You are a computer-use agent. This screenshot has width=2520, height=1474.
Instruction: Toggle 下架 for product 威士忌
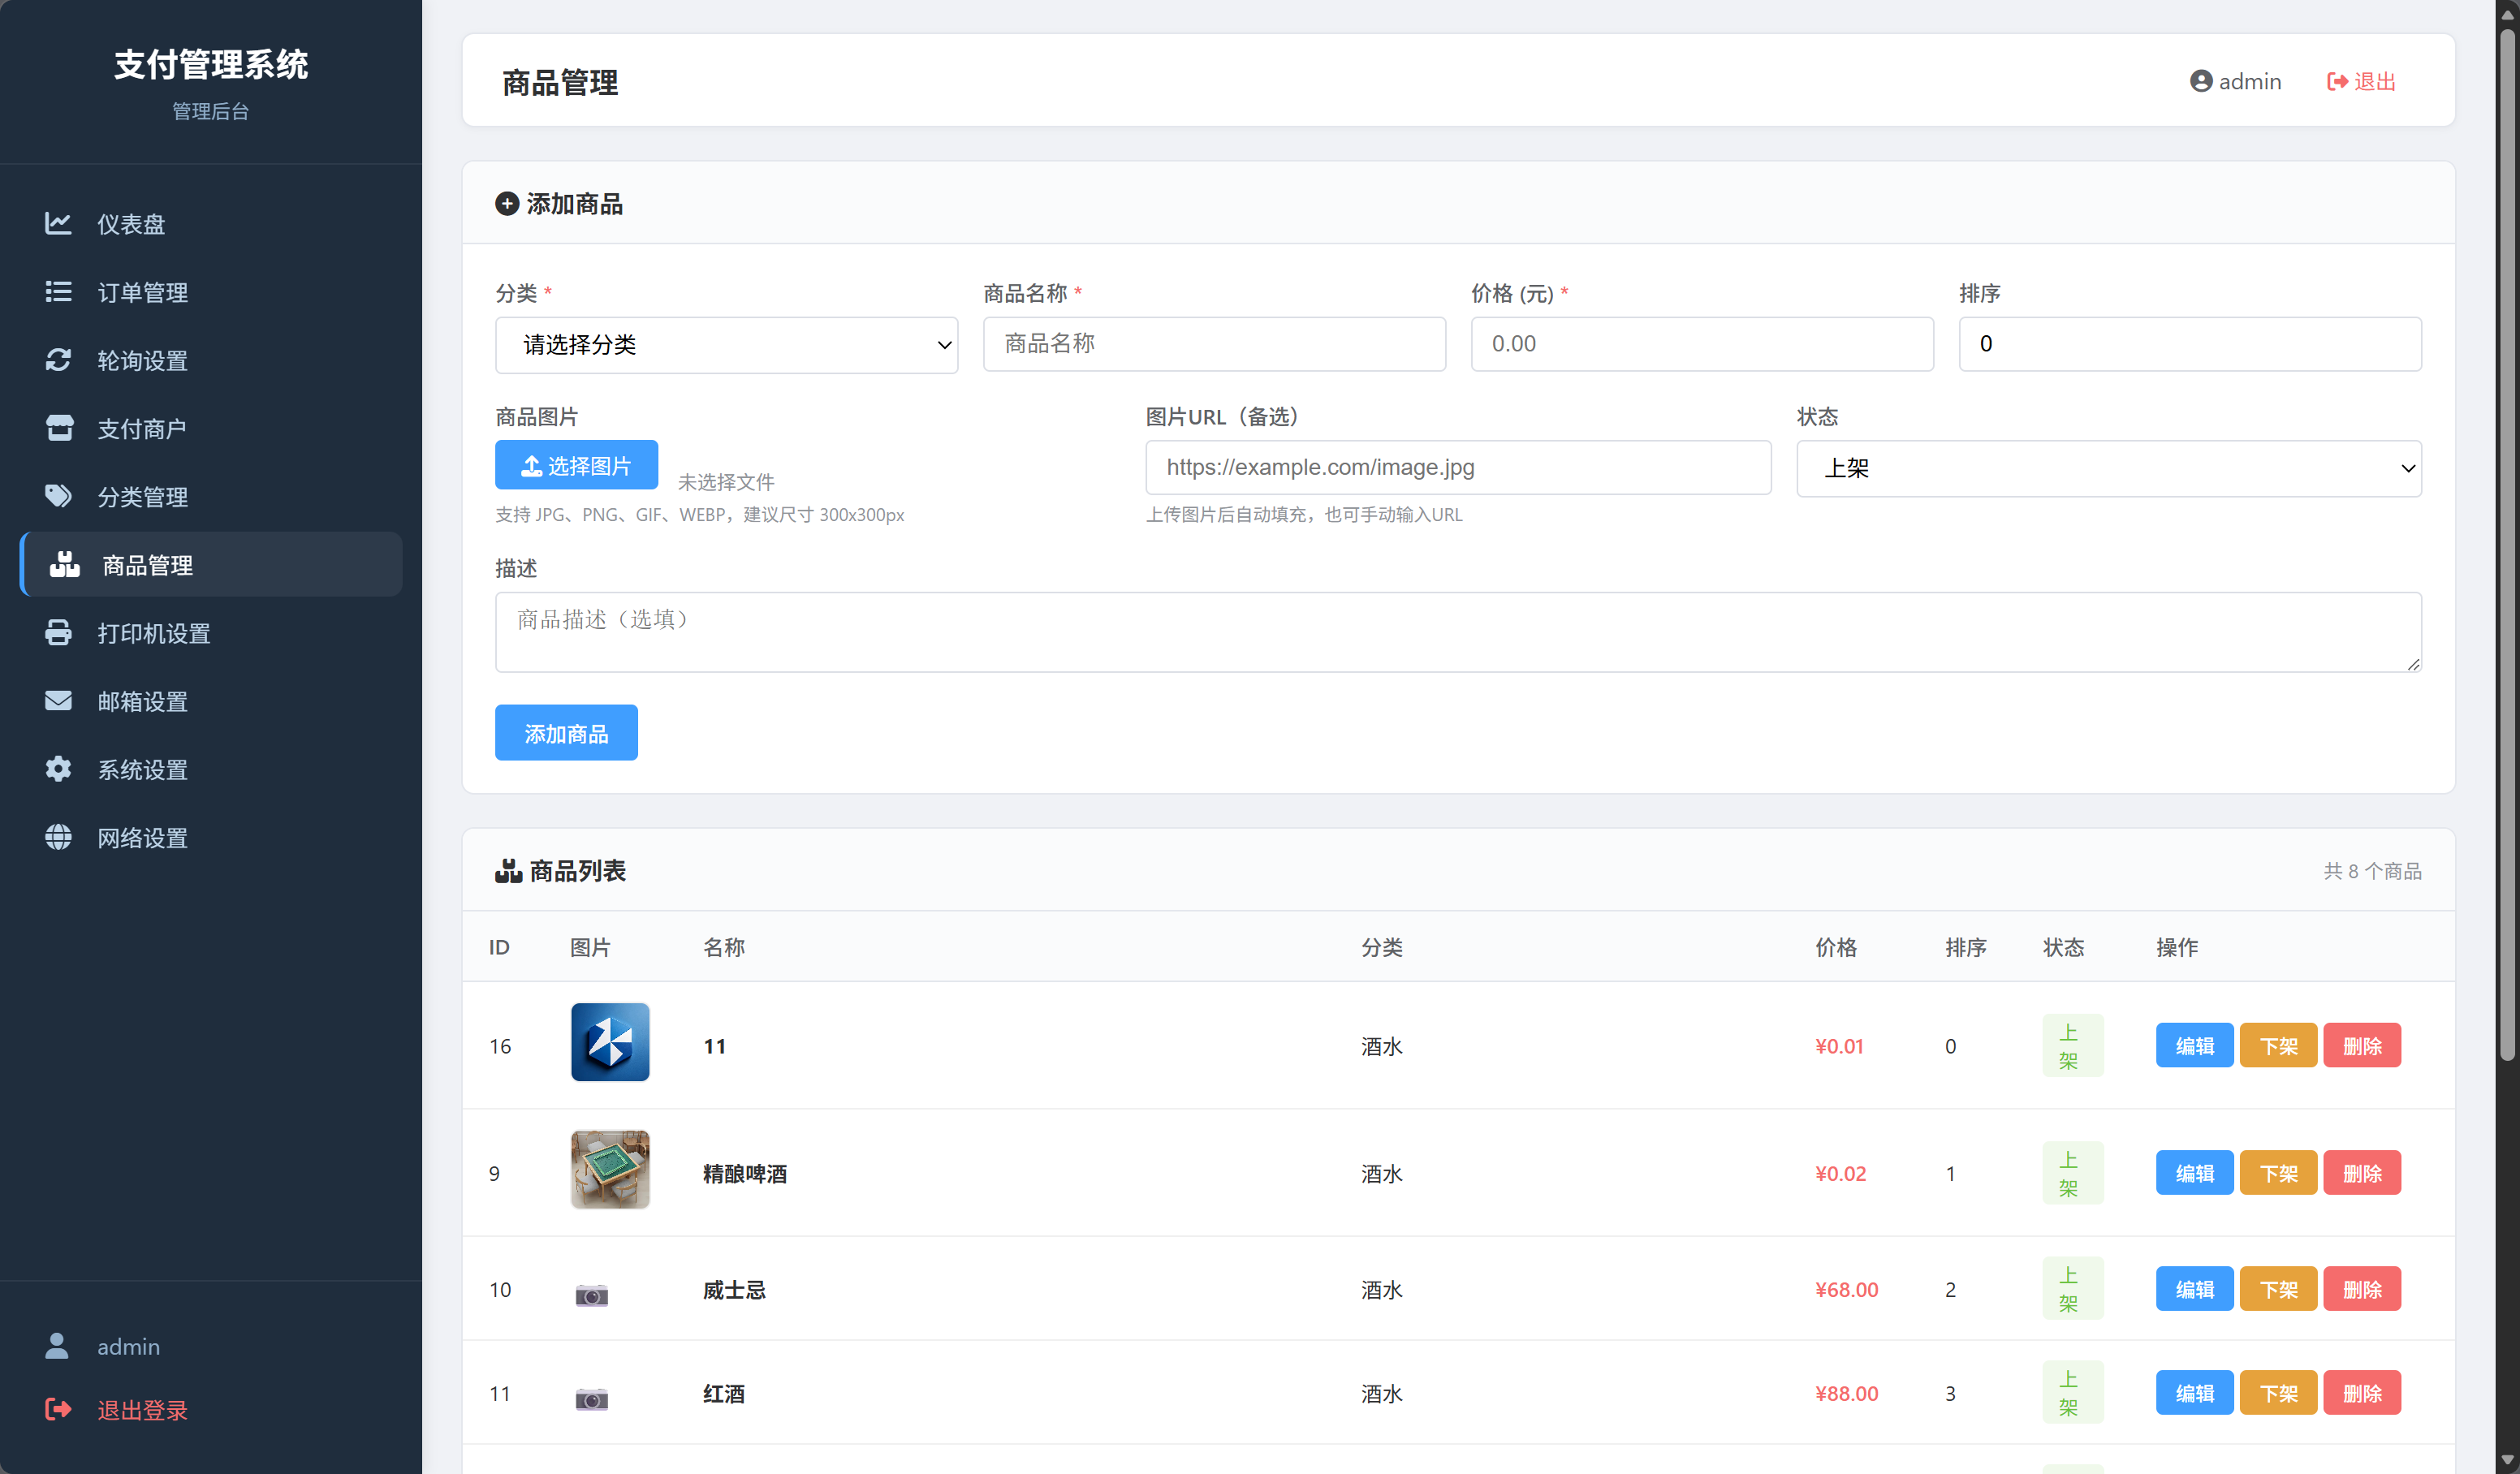[2278, 1288]
